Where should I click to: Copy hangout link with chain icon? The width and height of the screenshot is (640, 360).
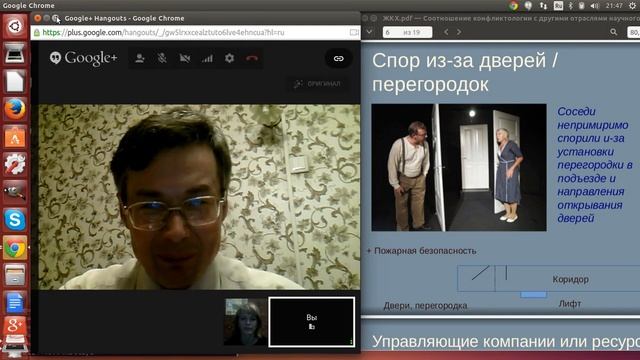pos(338,58)
